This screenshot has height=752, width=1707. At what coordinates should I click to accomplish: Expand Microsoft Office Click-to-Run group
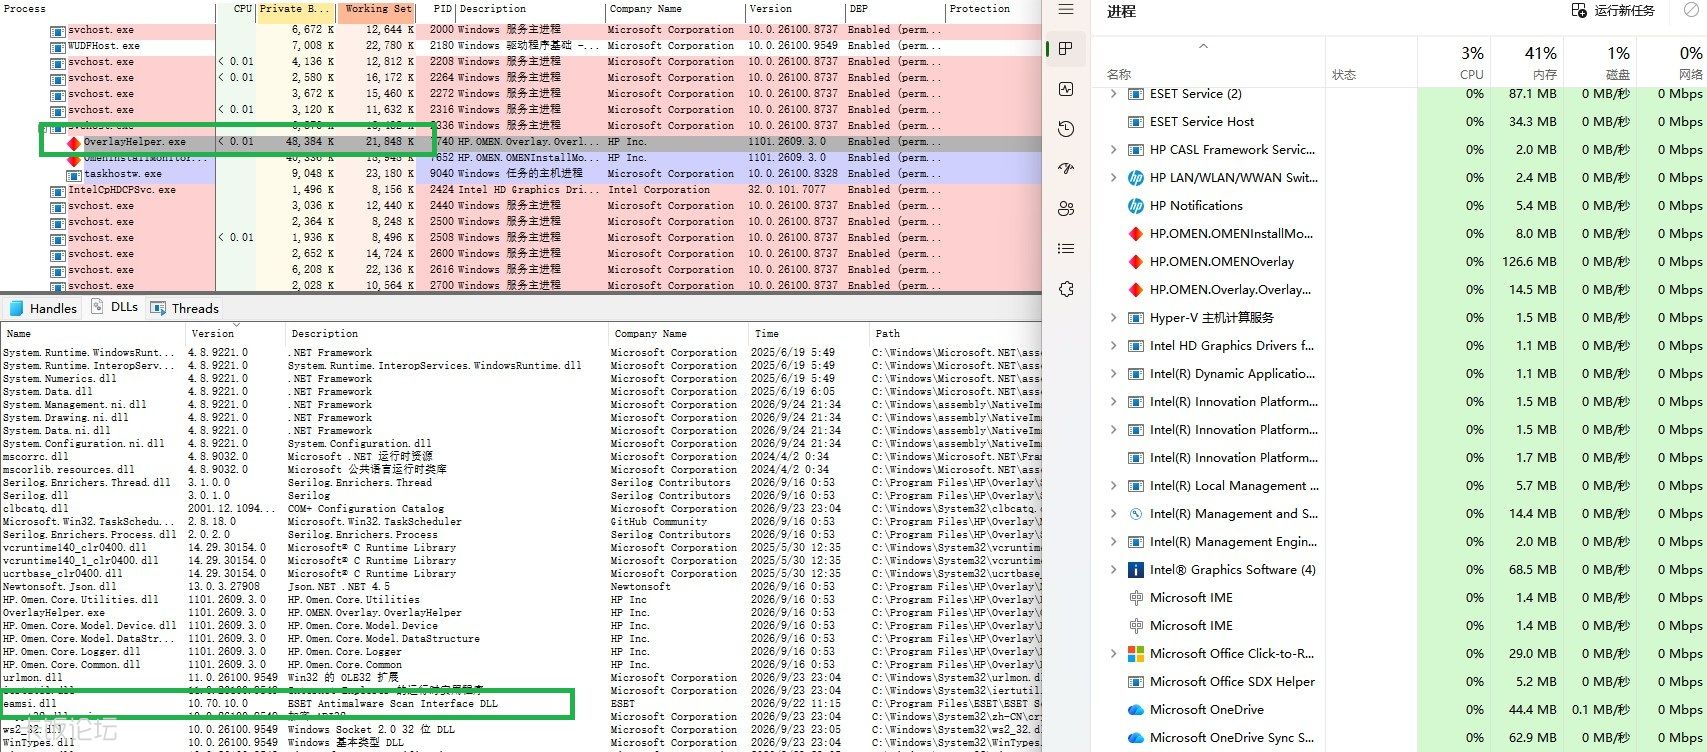pos(1113,654)
